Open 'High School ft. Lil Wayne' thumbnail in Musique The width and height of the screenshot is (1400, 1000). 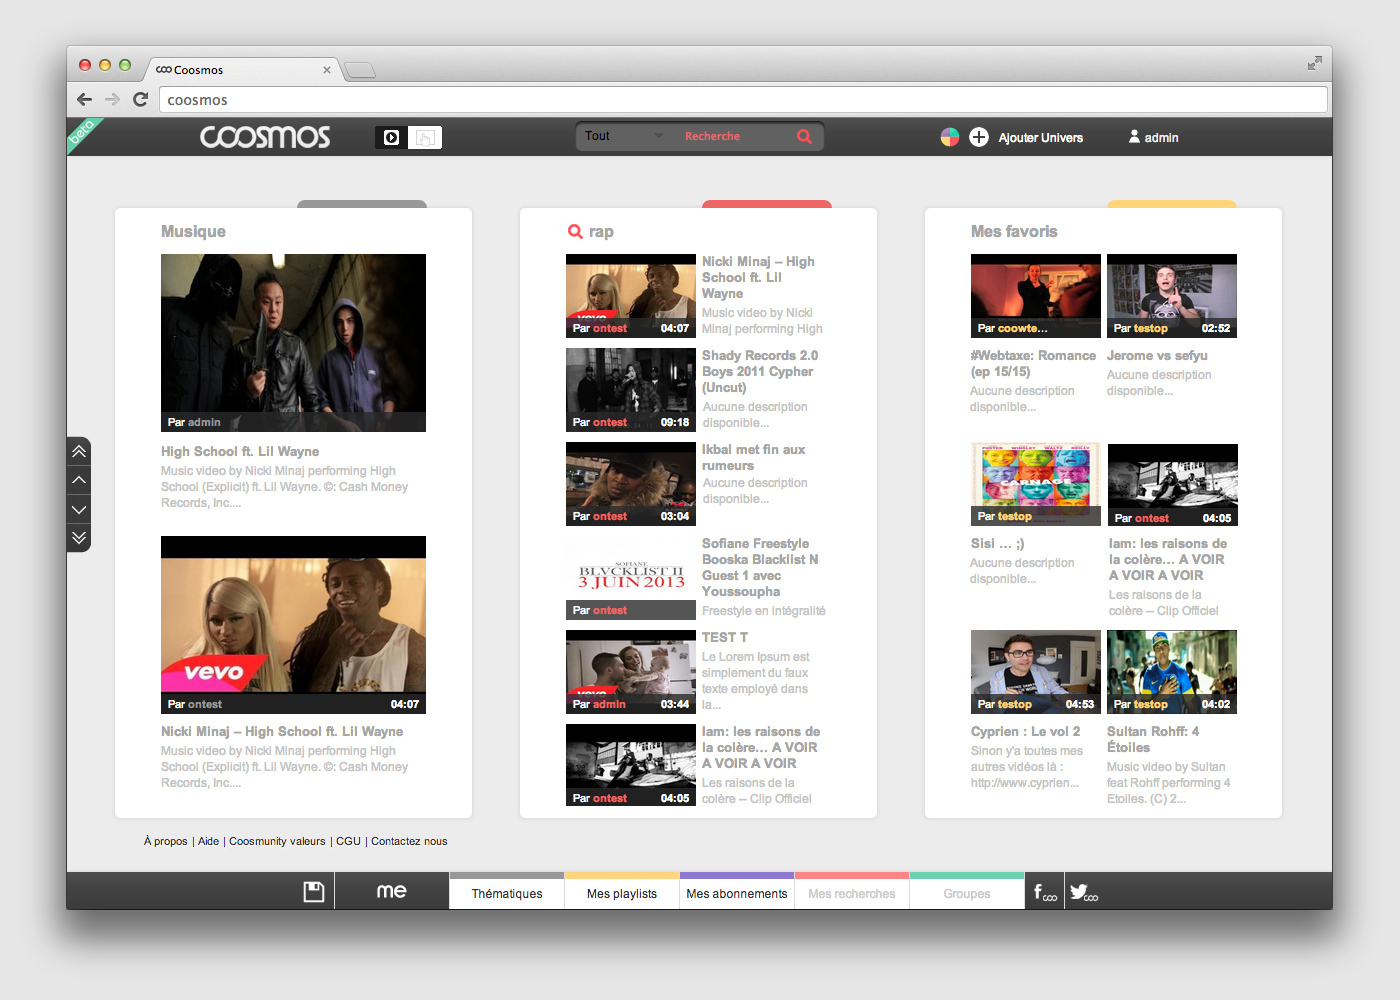pyautogui.click(x=293, y=343)
